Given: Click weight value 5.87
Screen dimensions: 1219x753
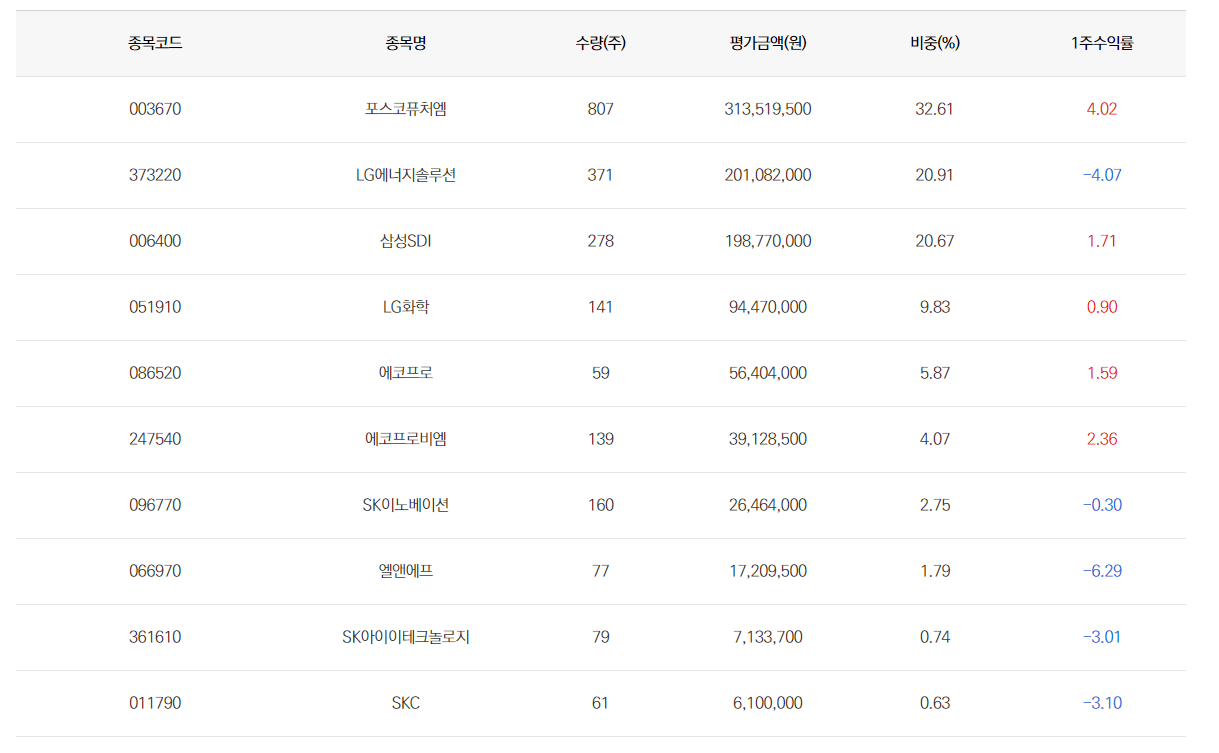Looking at the screenshot, I should [x=935, y=373].
